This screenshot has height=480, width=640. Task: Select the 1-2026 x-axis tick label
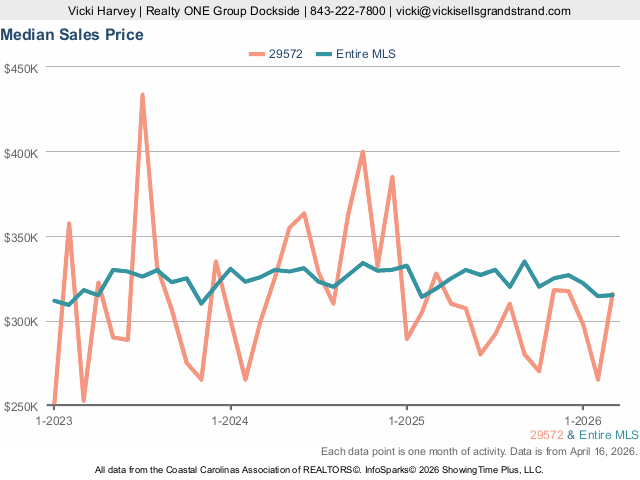(x=583, y=421)
